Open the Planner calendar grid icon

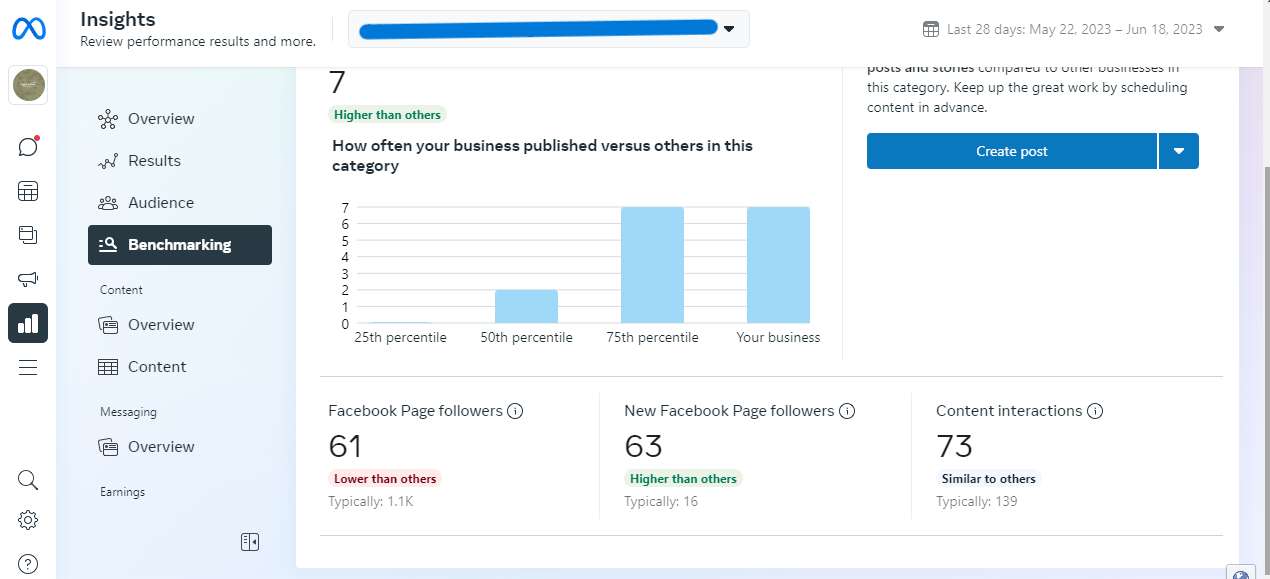pyautogui.click(x=28, y=191)
